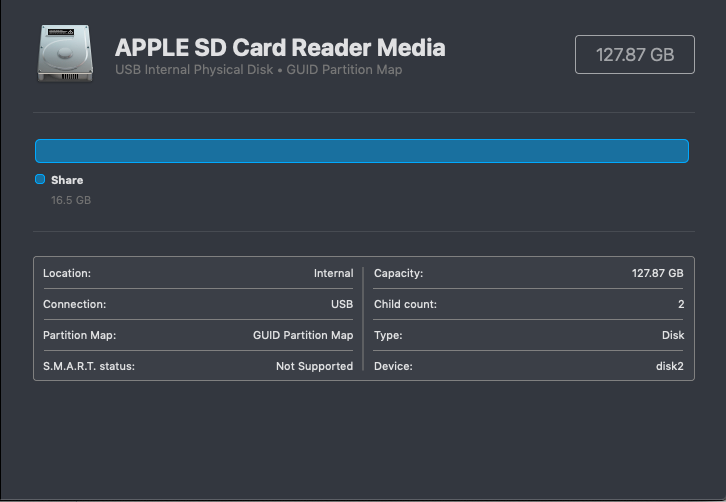Select the Share partition label
Viewport: 726px width, 502px height.
(x=67, y=180)
